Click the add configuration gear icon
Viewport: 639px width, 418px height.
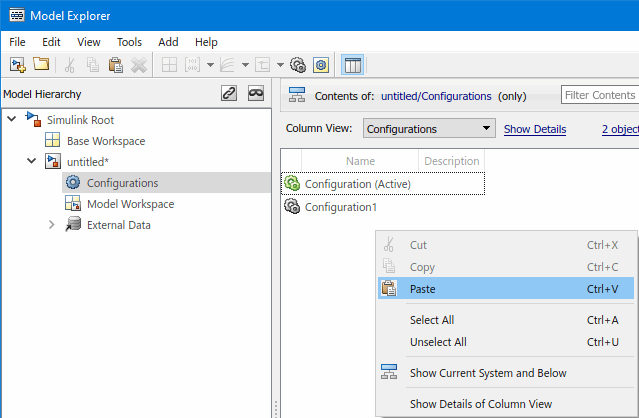point(297,64)
